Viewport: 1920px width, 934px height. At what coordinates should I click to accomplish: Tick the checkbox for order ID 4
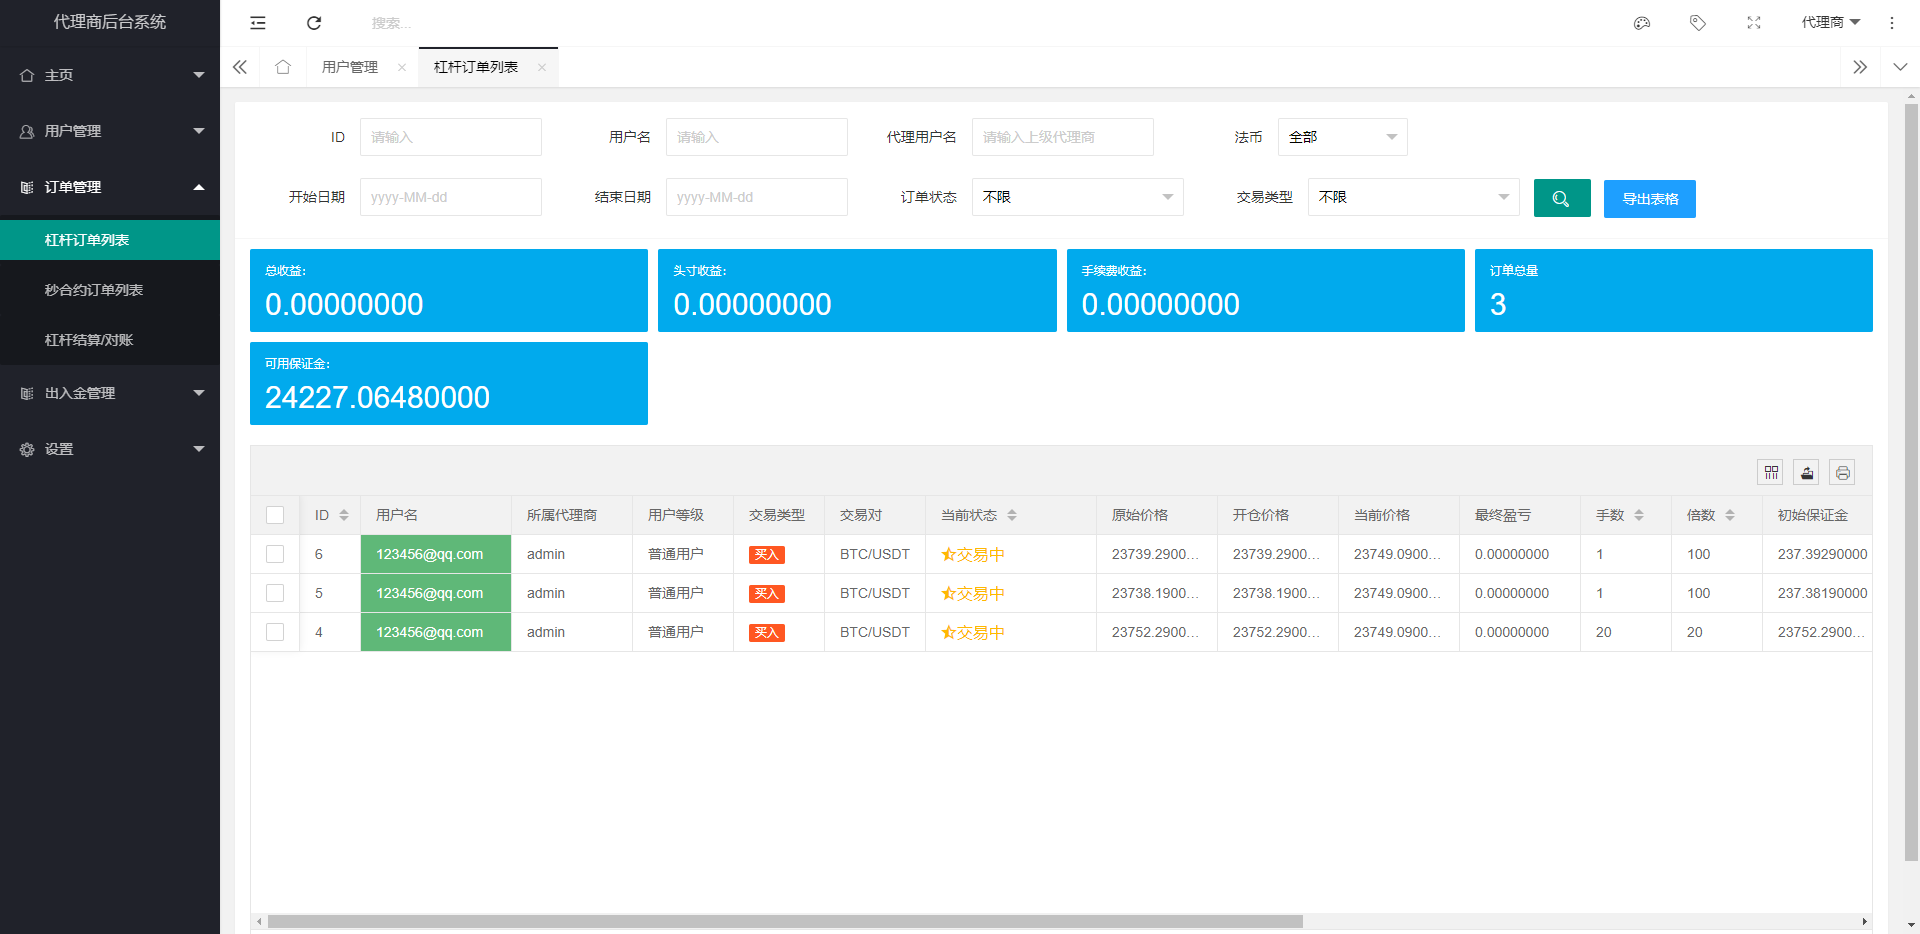pos(275,632)
